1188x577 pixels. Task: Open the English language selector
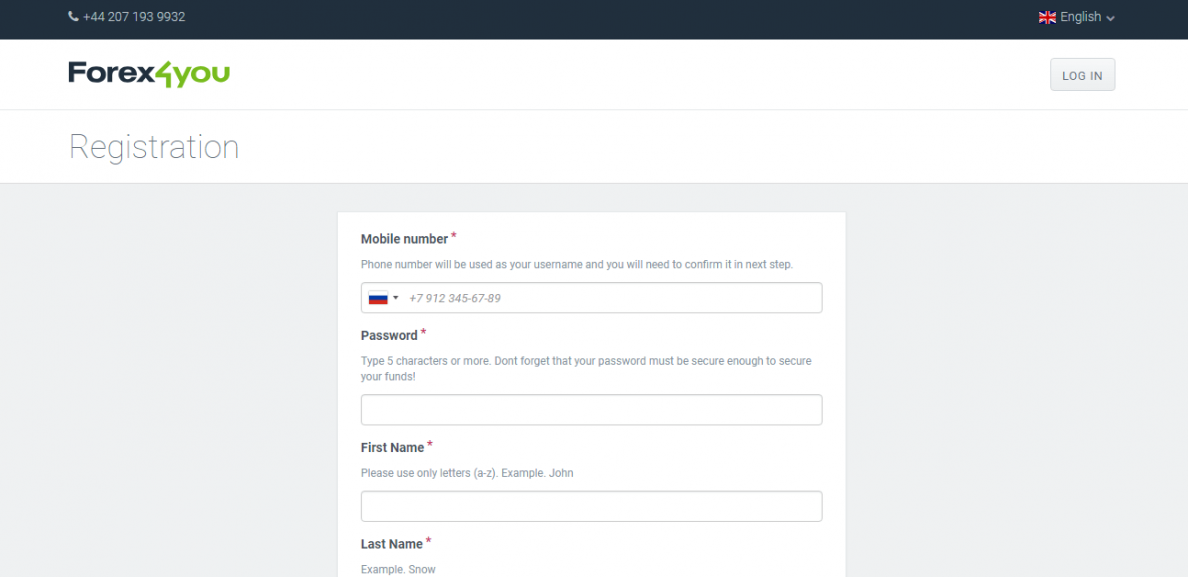point(1077,17)
